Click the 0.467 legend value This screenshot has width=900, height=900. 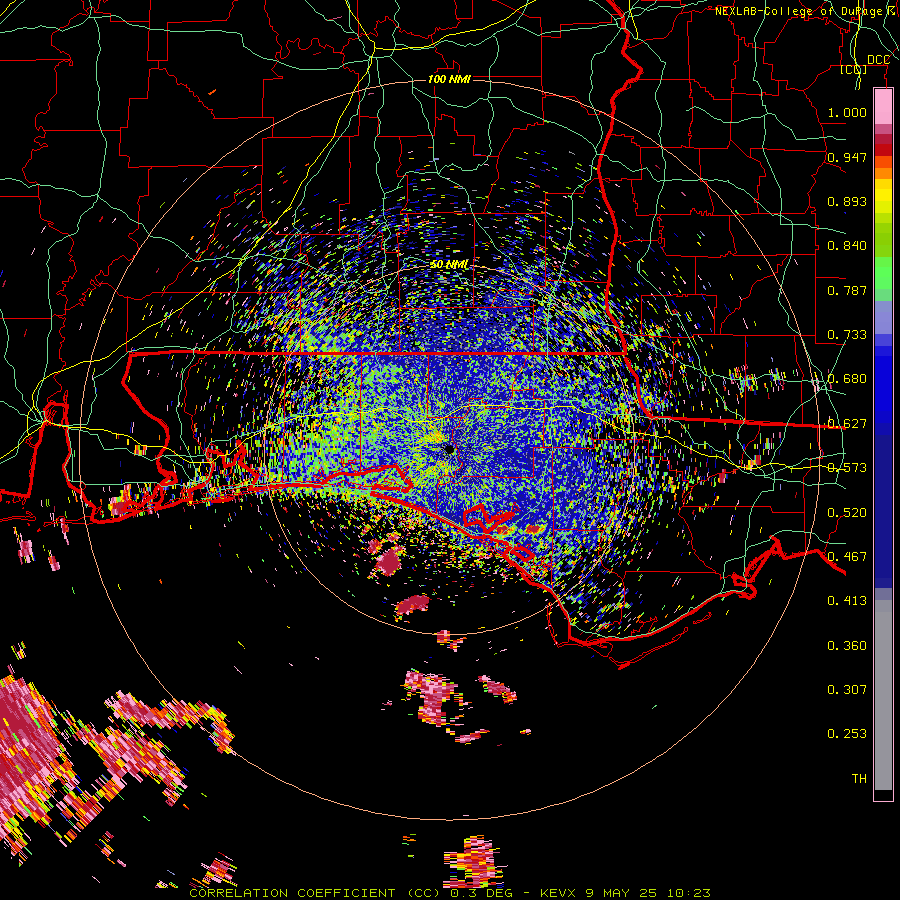(x=847, y=557)
